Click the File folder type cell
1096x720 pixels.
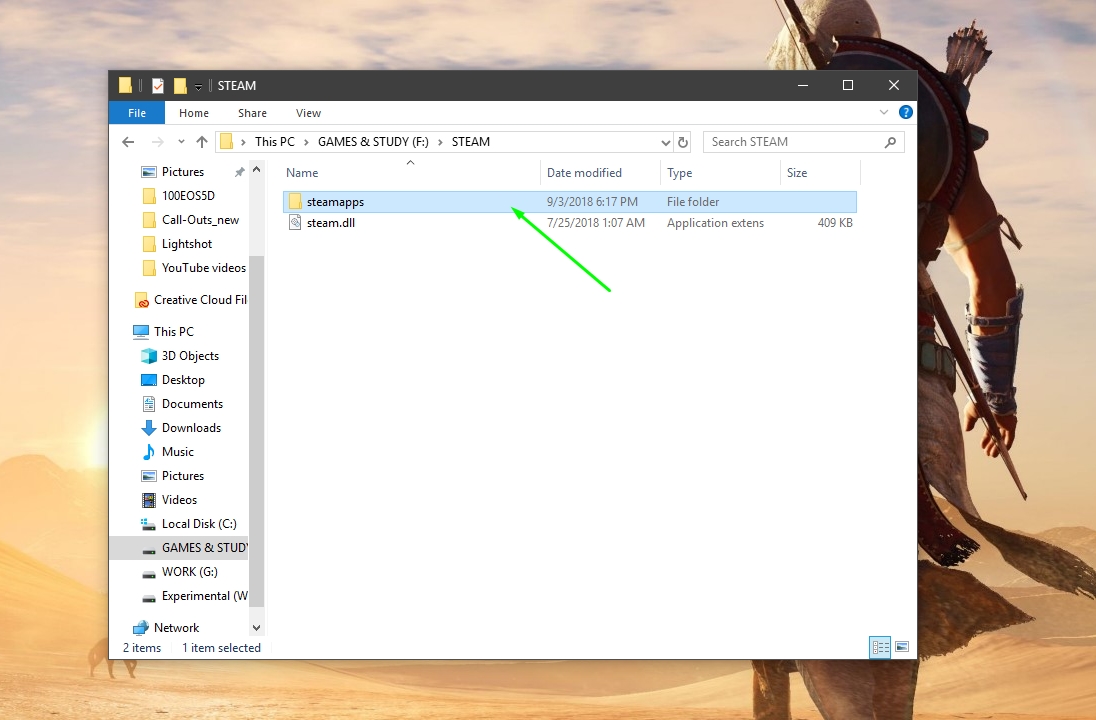693,202
